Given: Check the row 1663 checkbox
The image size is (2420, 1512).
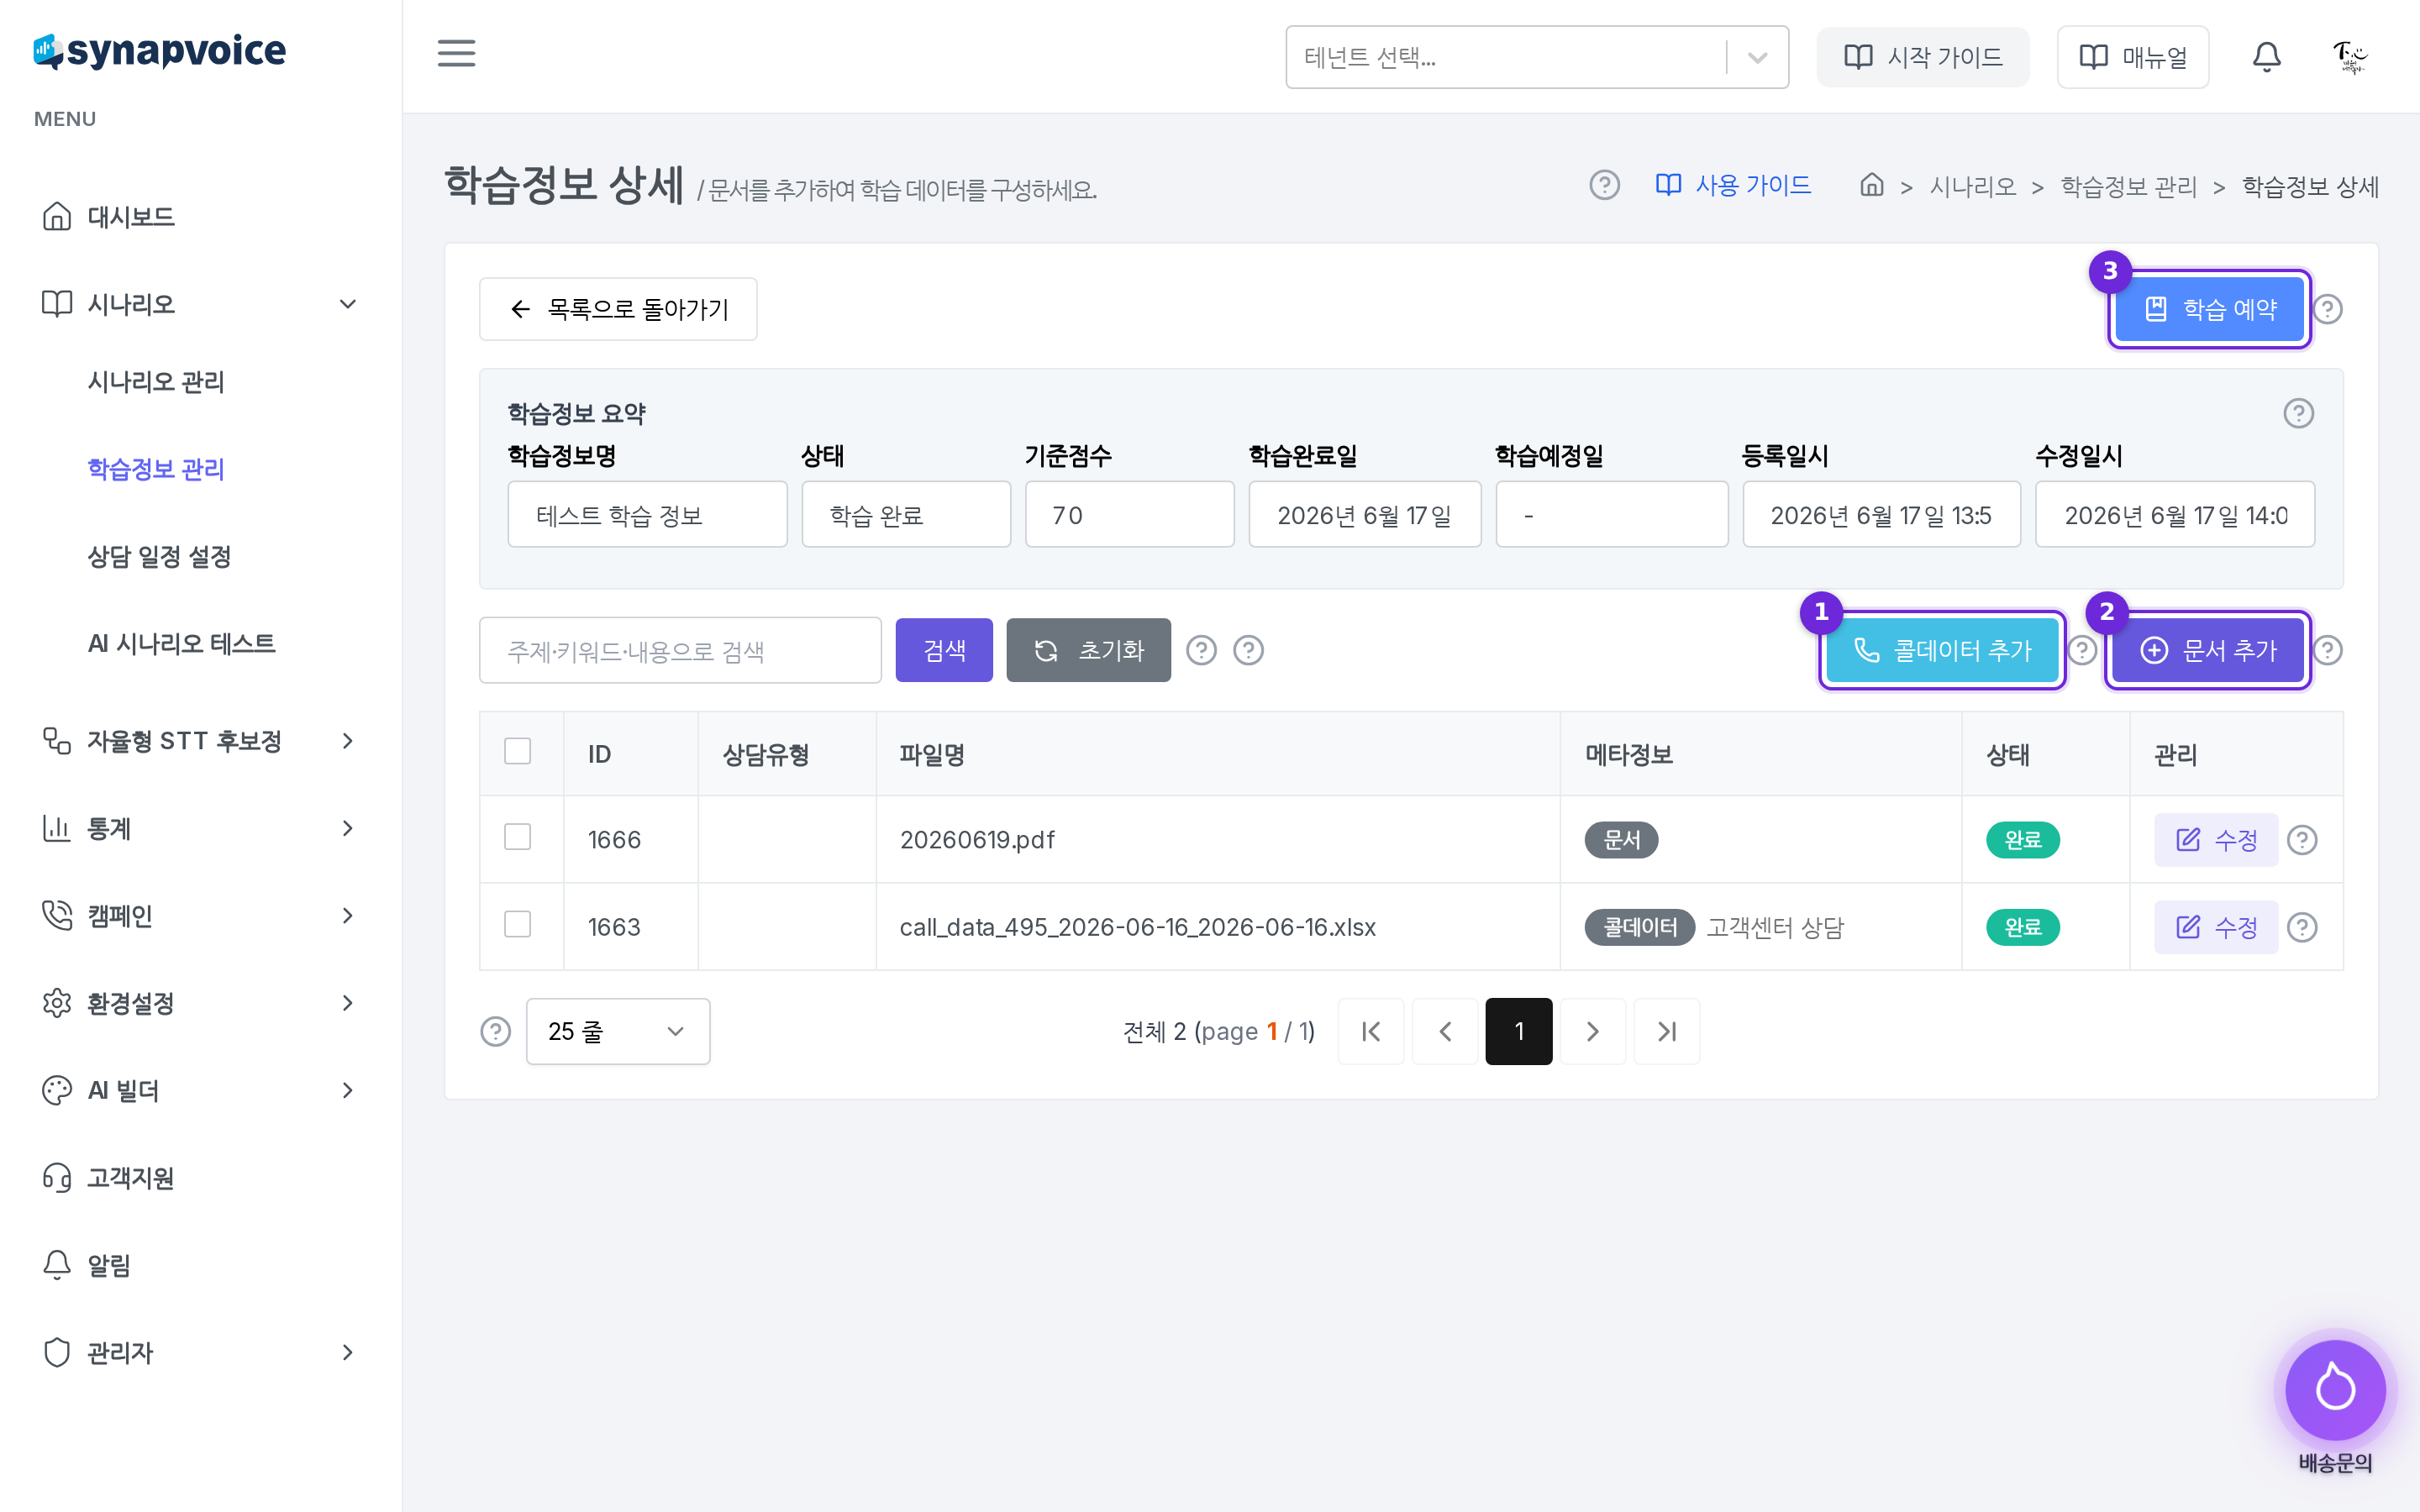Looking at the screenshot, I should pyautogui.click(x=517, y=924).
